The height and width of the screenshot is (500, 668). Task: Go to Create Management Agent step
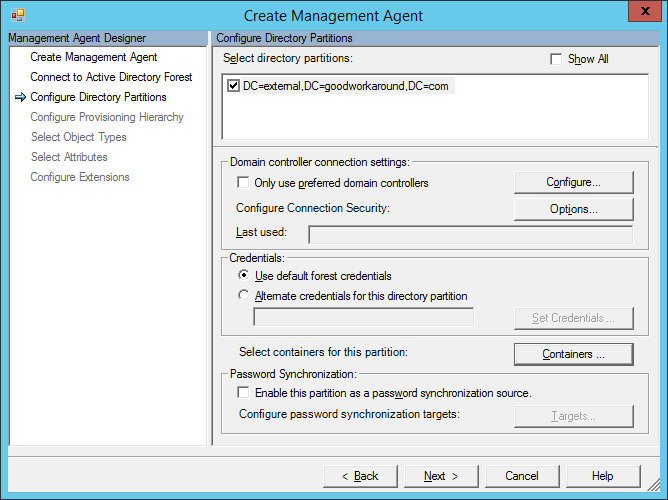pos(93,57)
